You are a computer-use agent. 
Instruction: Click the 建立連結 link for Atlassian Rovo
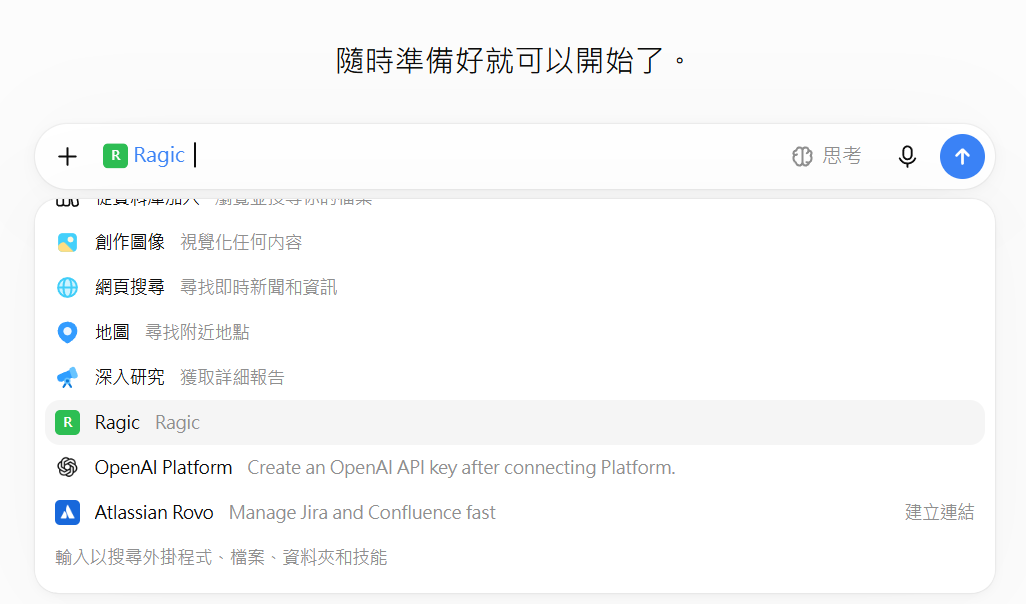[940, 512]
